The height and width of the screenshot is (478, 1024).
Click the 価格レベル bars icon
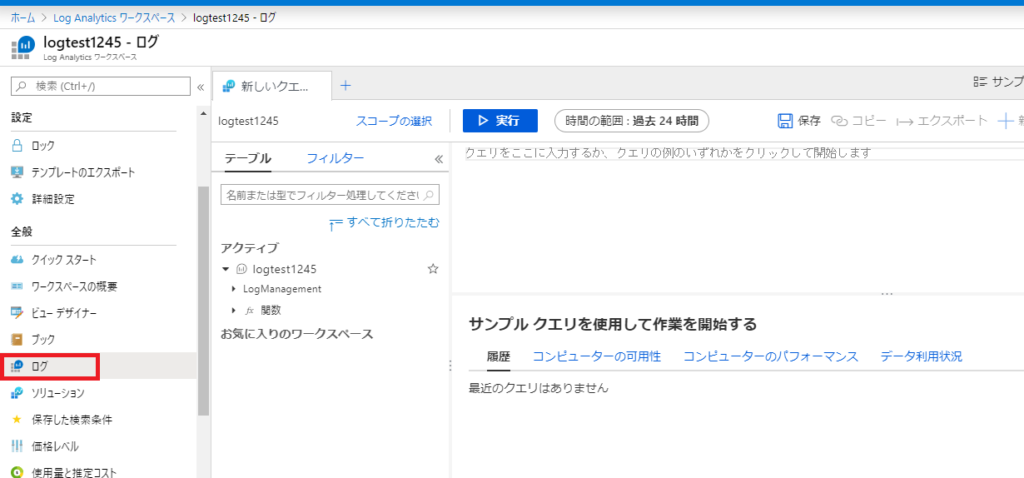[x=18, y=446]
